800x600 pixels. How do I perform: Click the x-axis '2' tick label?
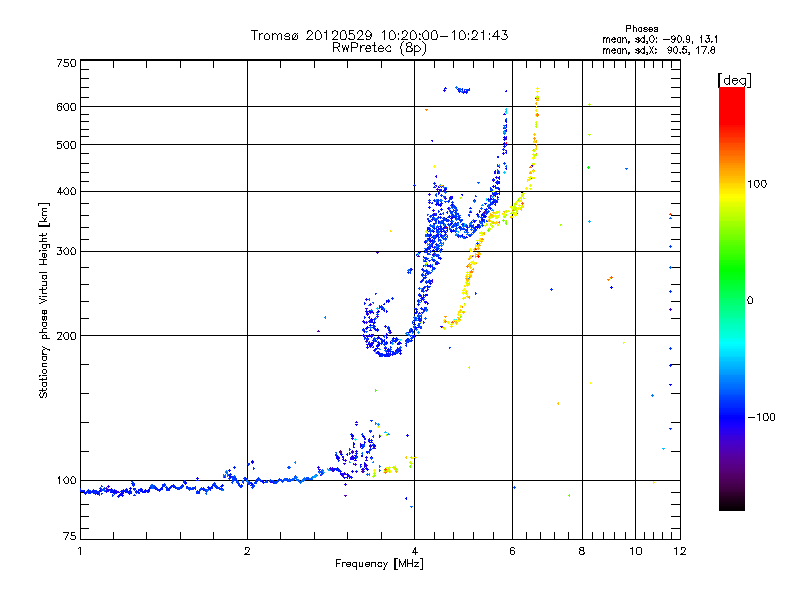click(247, 551)
